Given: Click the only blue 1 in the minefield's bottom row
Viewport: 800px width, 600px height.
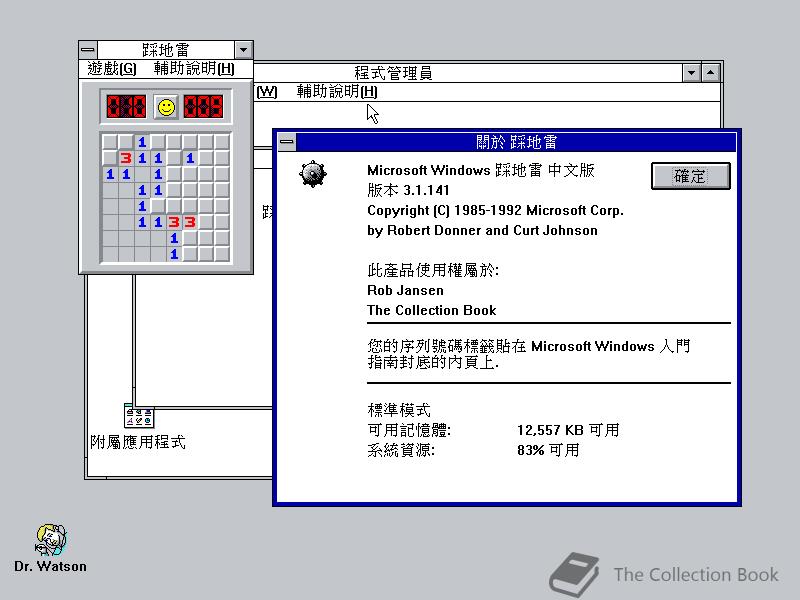Looking at the screenshot, I should pyautogui.click(x=174, y=254).
